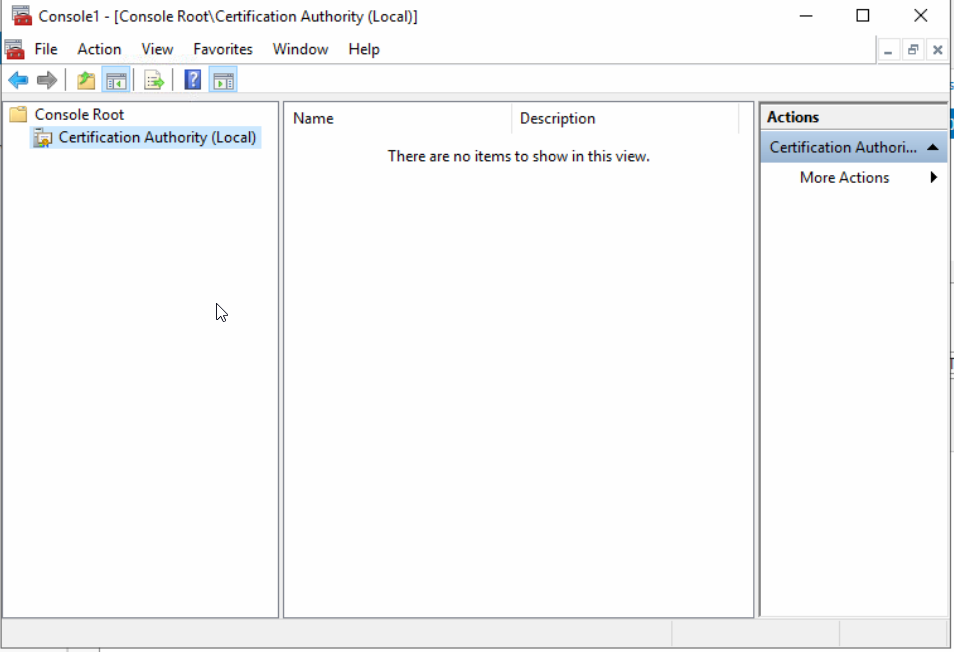
Task: Click the Show/Hide Console Tree toolbar icon
Action: point(116,79)
